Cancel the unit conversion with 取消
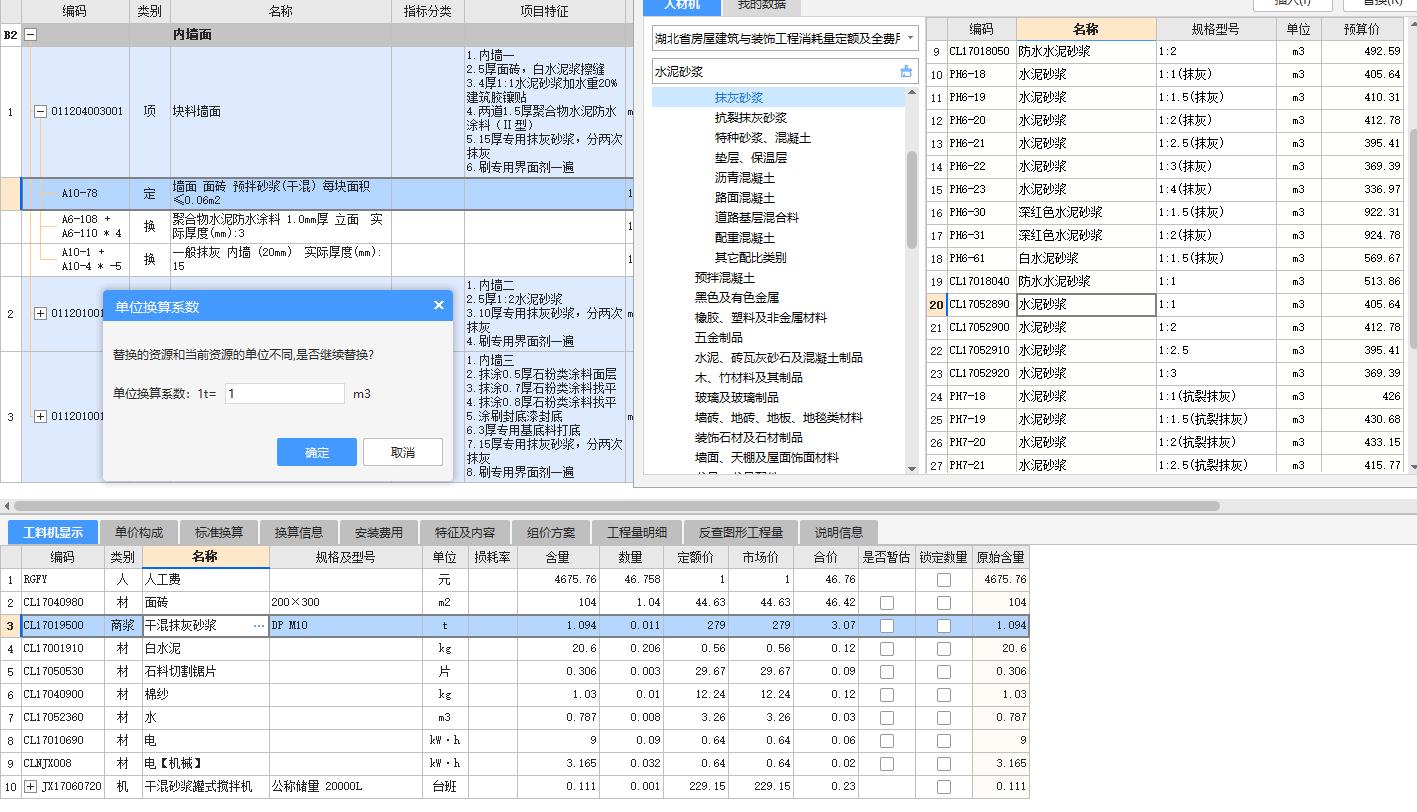 tap(403, 452)
